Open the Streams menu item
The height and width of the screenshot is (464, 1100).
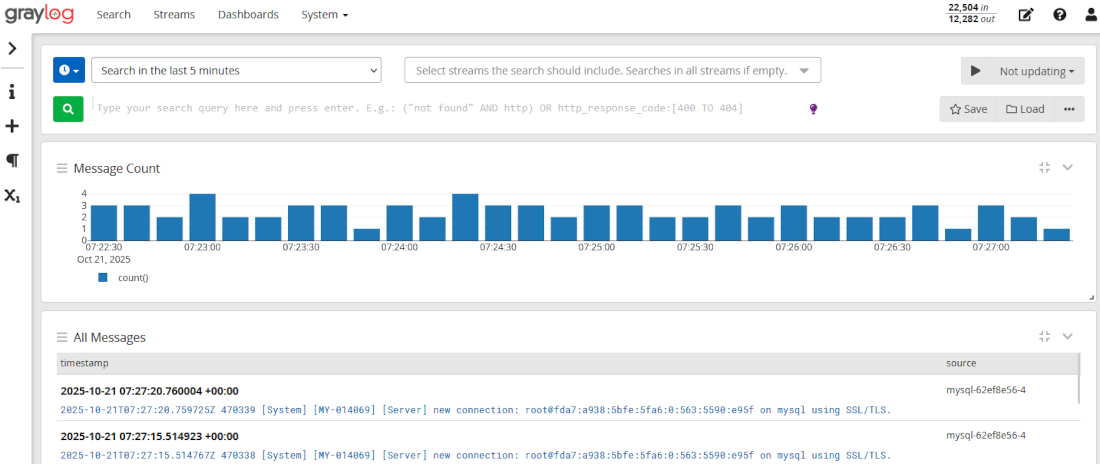pos(174,15)
